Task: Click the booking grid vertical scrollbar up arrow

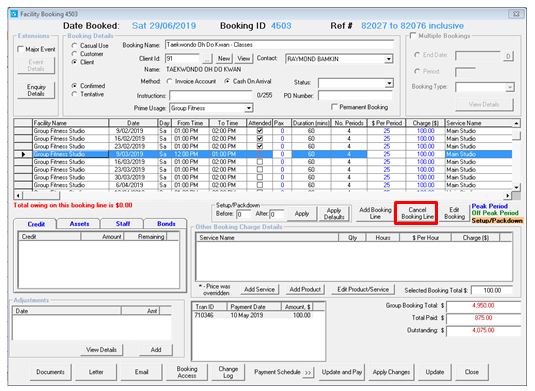Action: (x=516, y=123)
